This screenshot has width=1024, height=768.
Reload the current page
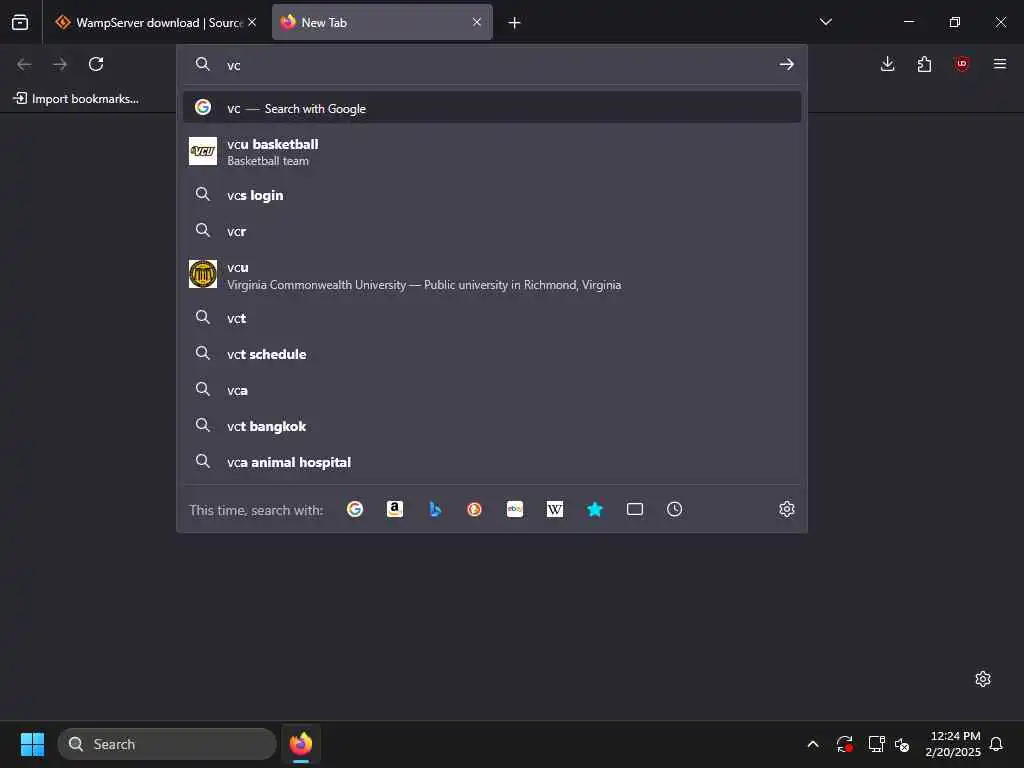(96, 64)
